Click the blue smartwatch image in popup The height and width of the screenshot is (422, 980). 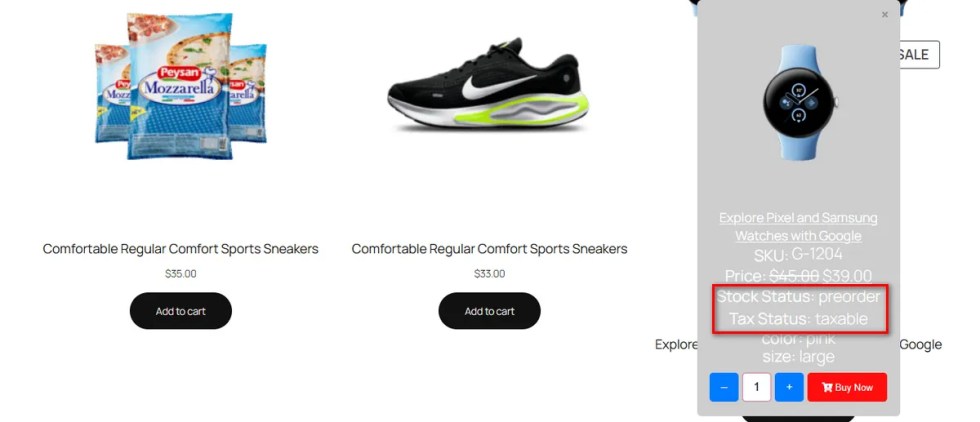[x=798, y=103]
